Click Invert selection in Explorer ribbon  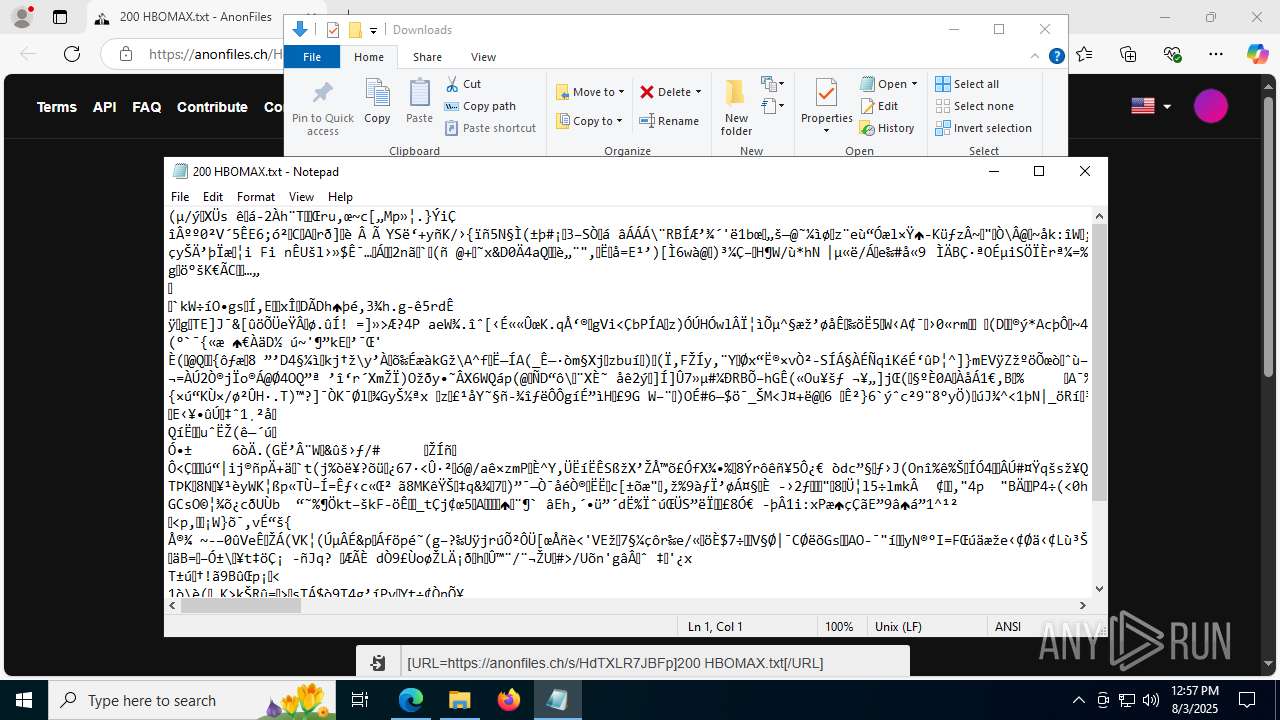(983, 128)
